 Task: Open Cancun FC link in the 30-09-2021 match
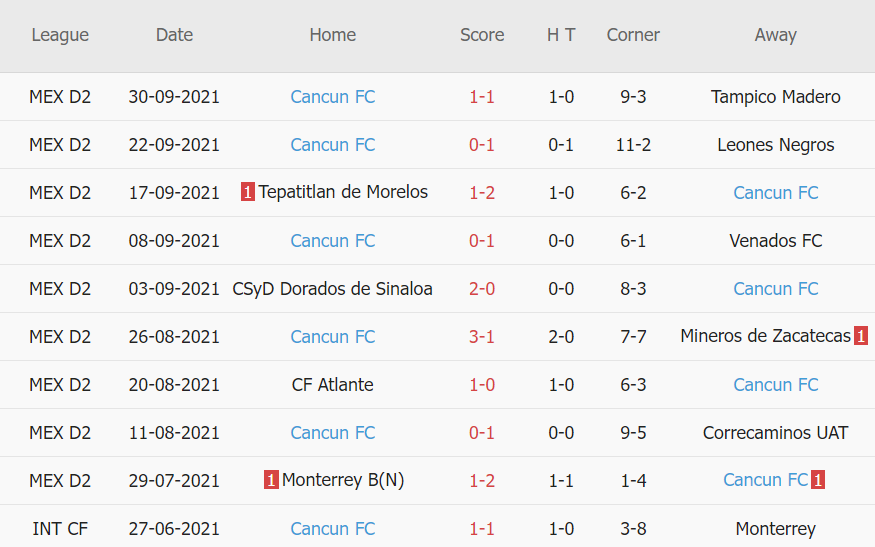pyautogui.click(x=333, y=97)
